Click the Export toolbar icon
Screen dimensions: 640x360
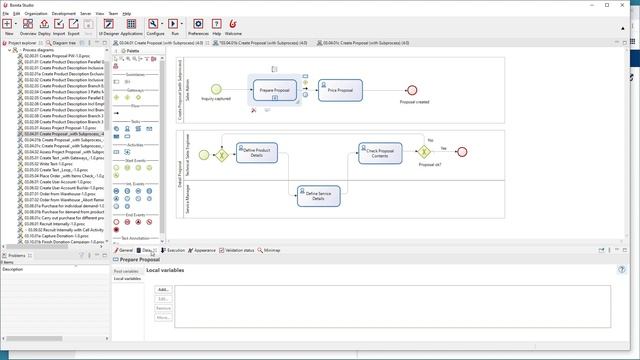pos(73,24)
